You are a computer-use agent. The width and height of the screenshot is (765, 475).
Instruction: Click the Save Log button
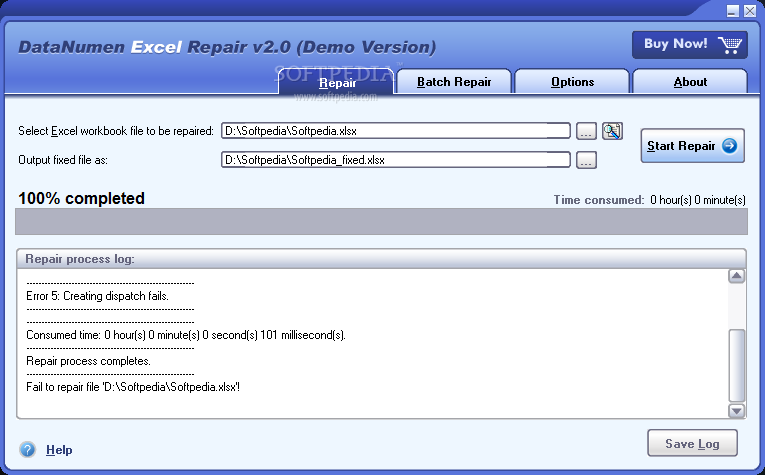[x=692, y=443]
